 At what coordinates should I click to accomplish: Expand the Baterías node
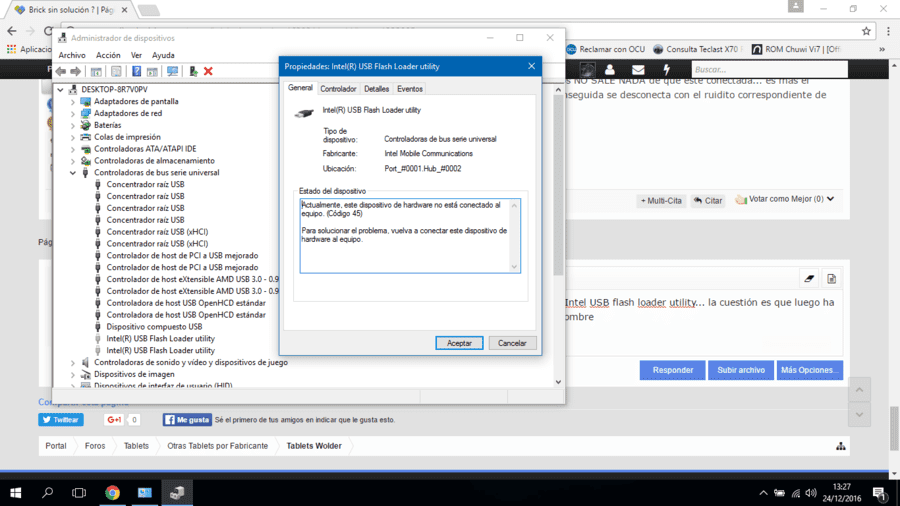click(x=73, y=125)
